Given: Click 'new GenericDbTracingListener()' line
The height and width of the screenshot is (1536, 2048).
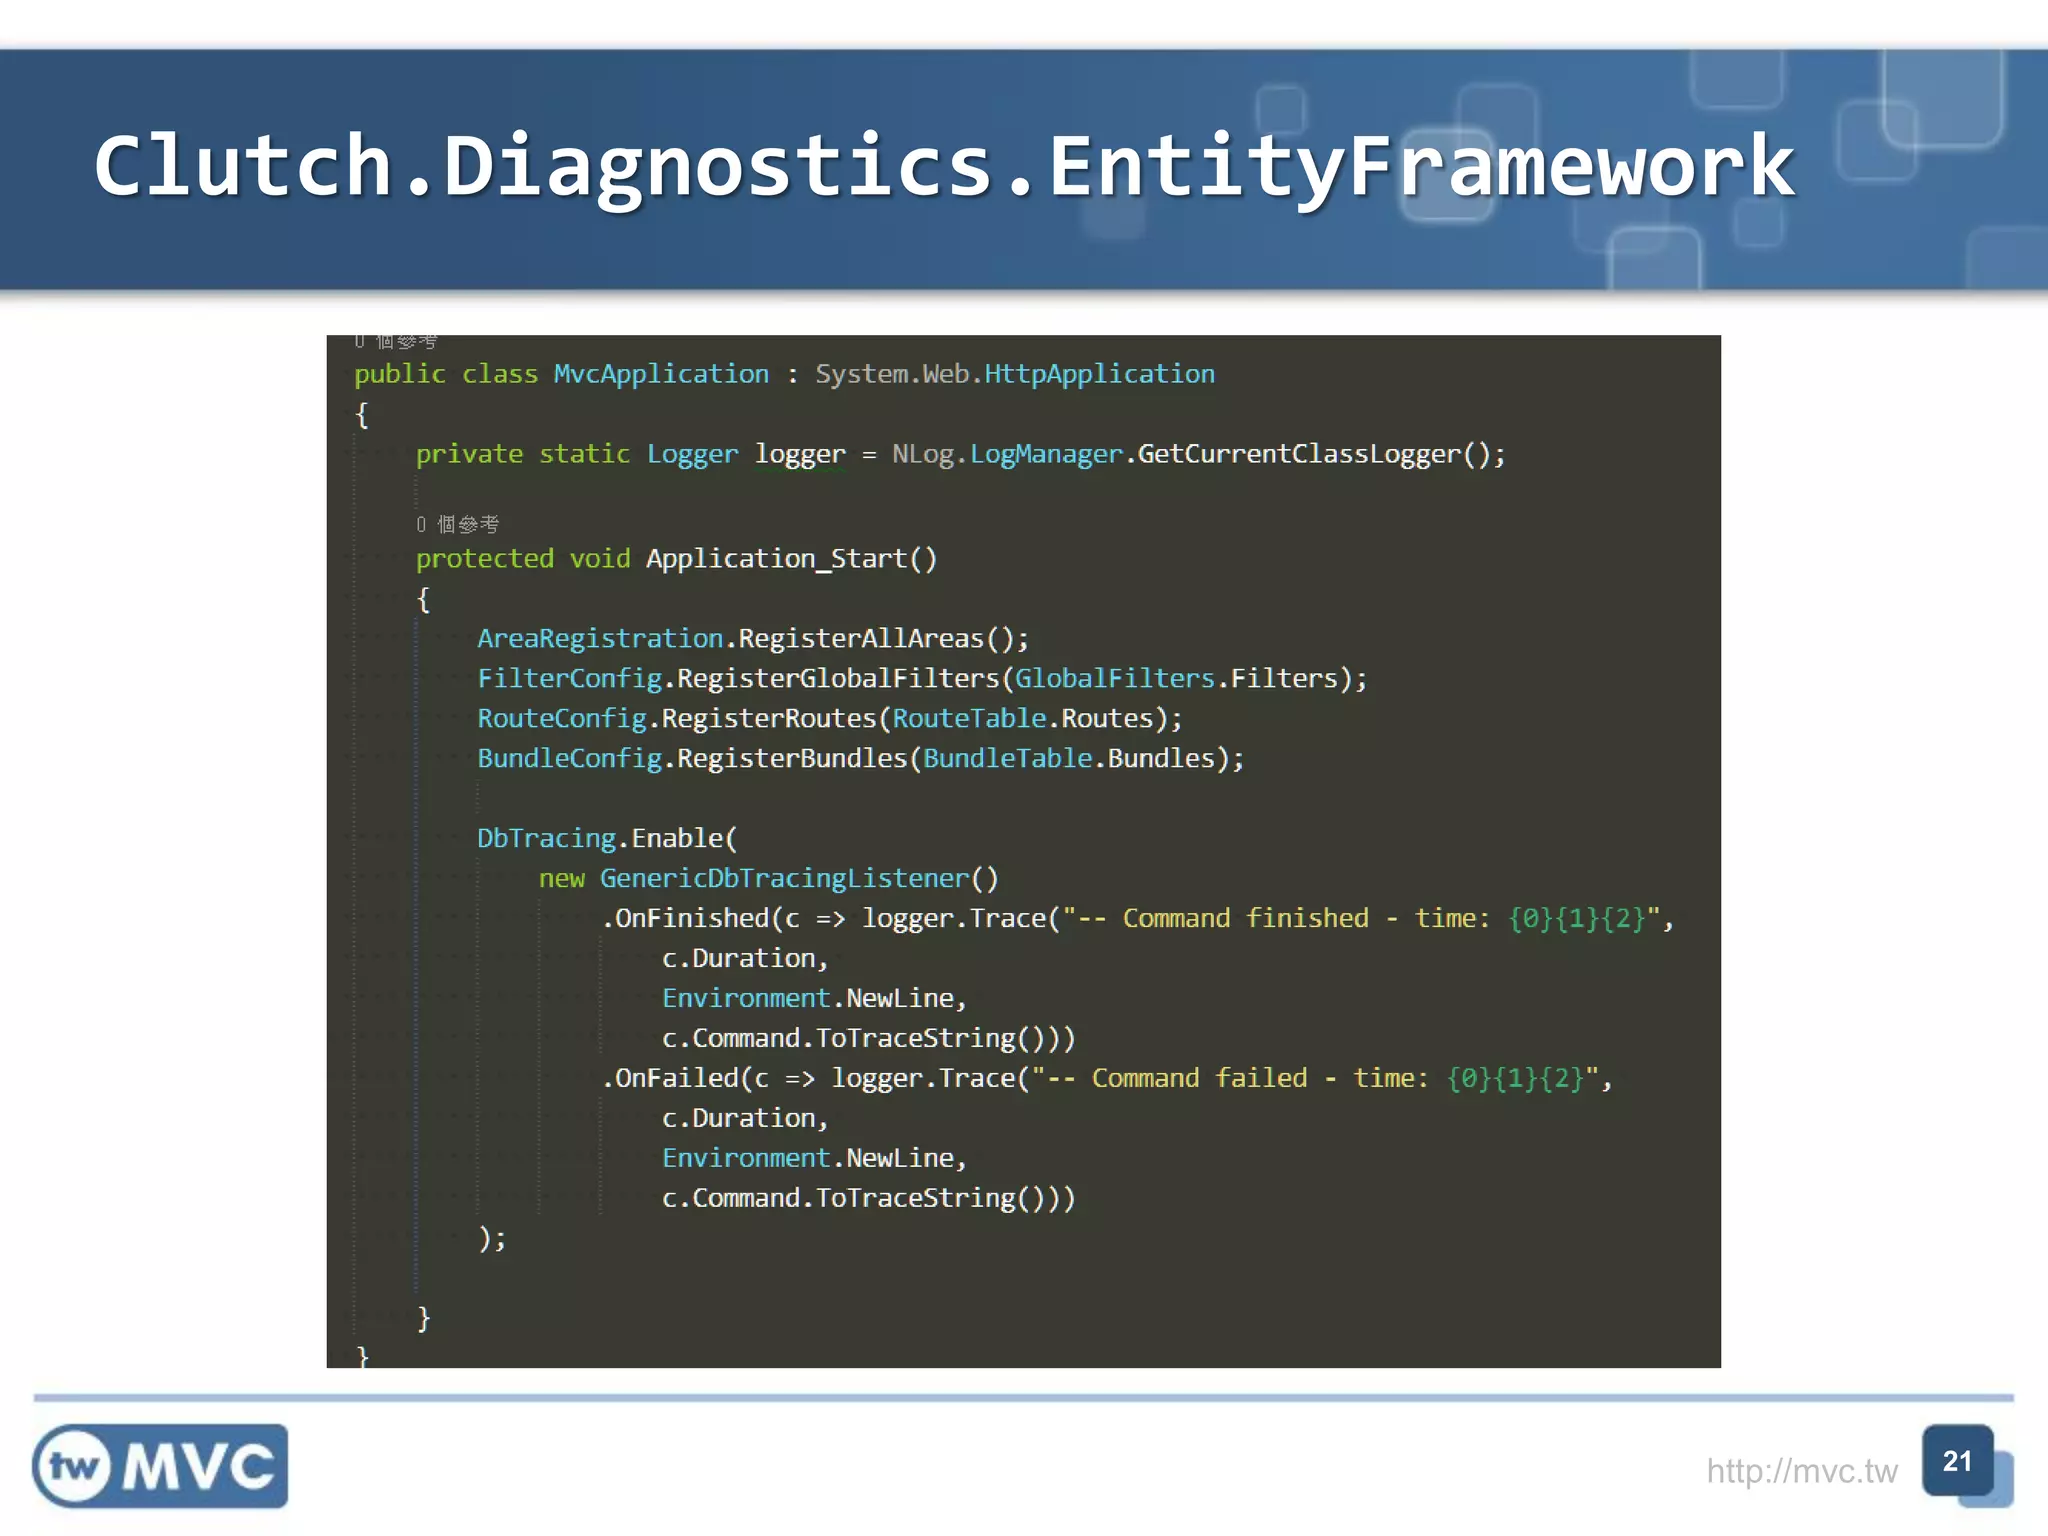Looking at the screenshot, I should (768, 878).
